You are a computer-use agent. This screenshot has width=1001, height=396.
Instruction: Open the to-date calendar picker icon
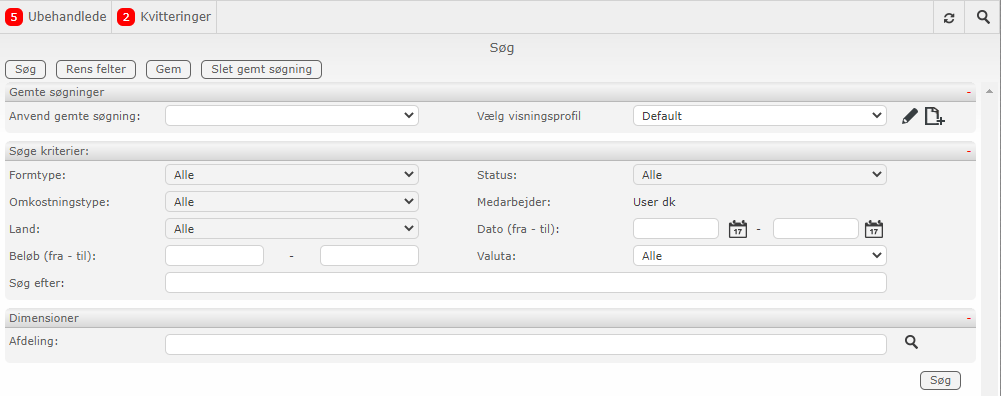tap(874, 229)
